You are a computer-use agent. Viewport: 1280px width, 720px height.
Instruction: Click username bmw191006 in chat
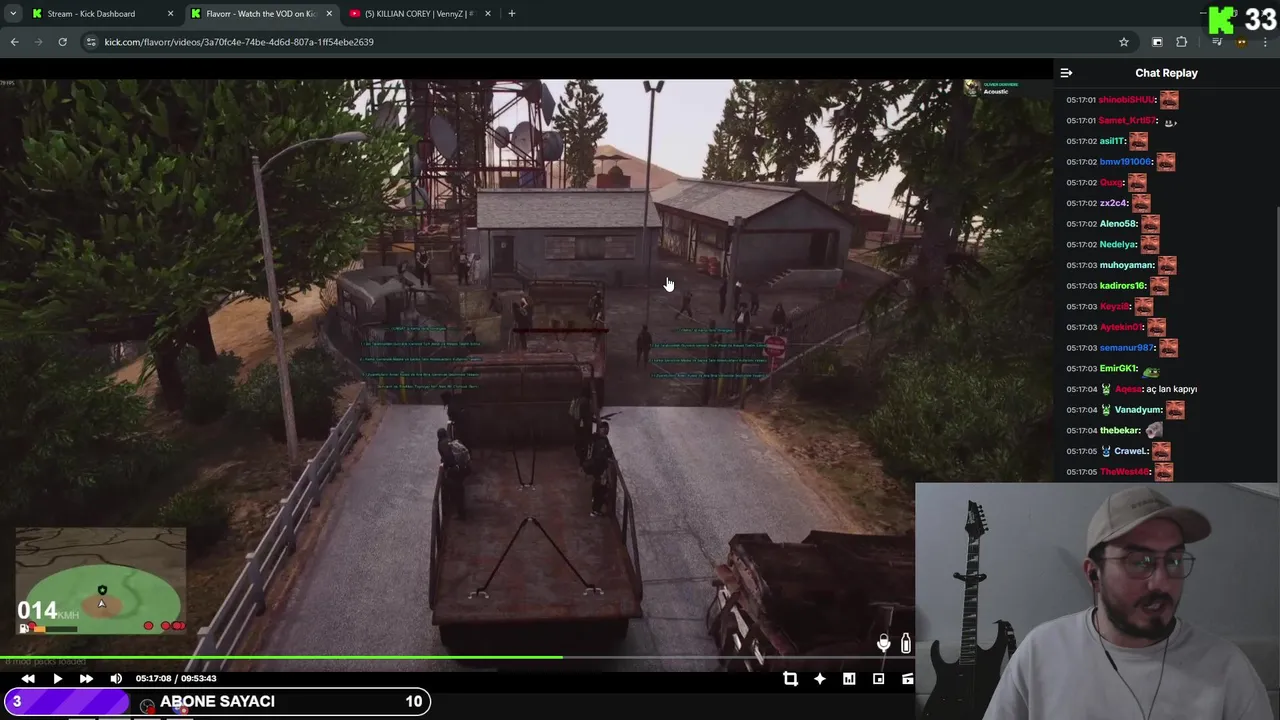(x=1125, y=162)
